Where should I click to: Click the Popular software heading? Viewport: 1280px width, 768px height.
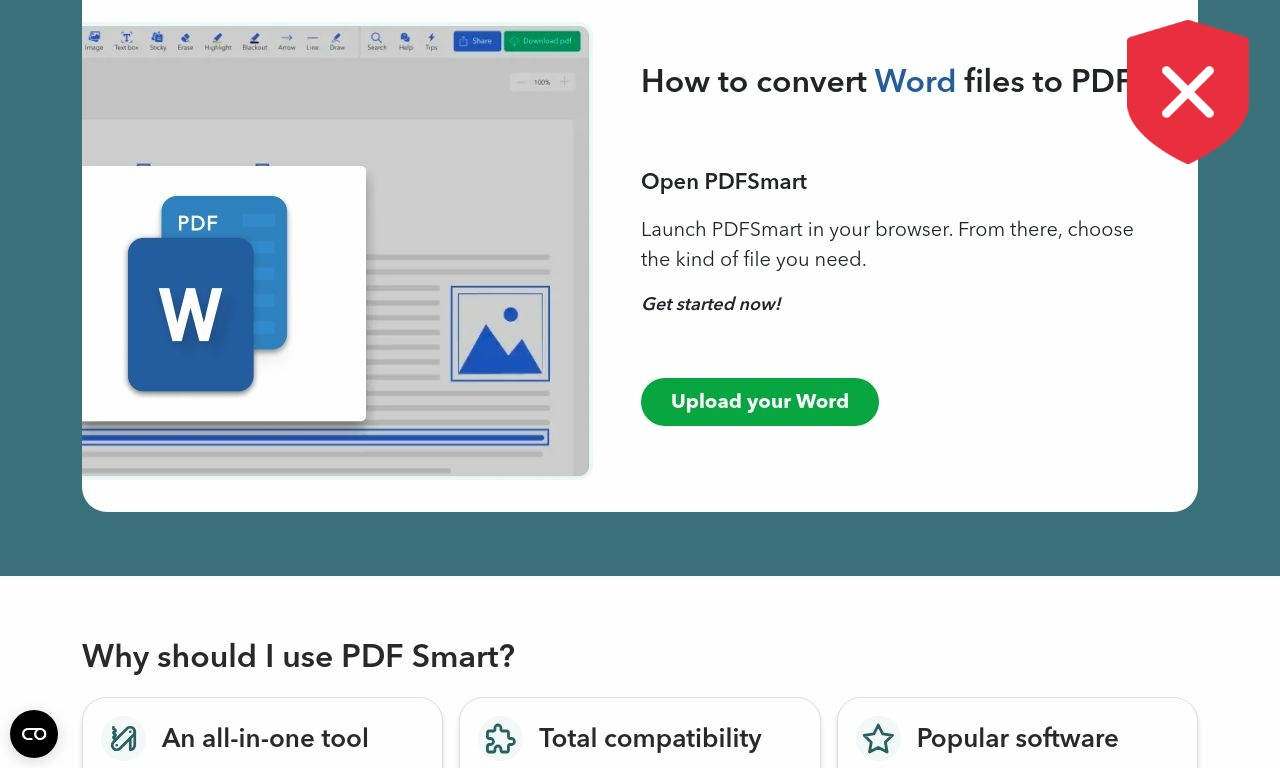[1017, 738]
